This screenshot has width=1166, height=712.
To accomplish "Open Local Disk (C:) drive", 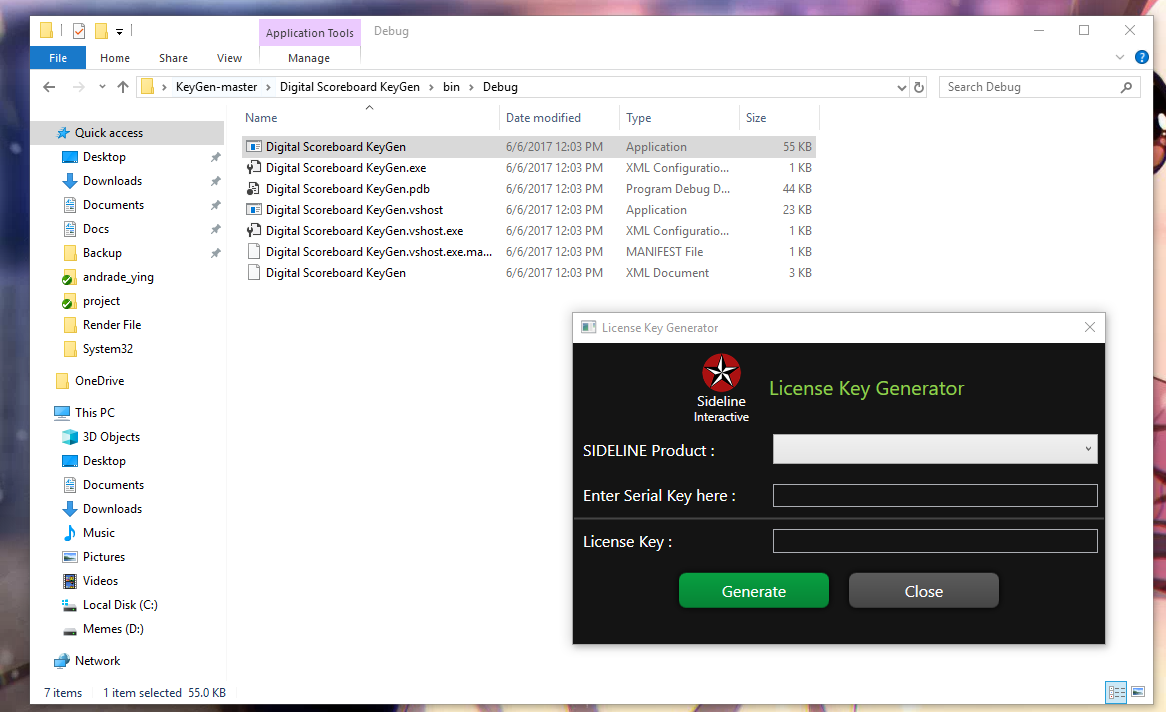I will 120,605.
